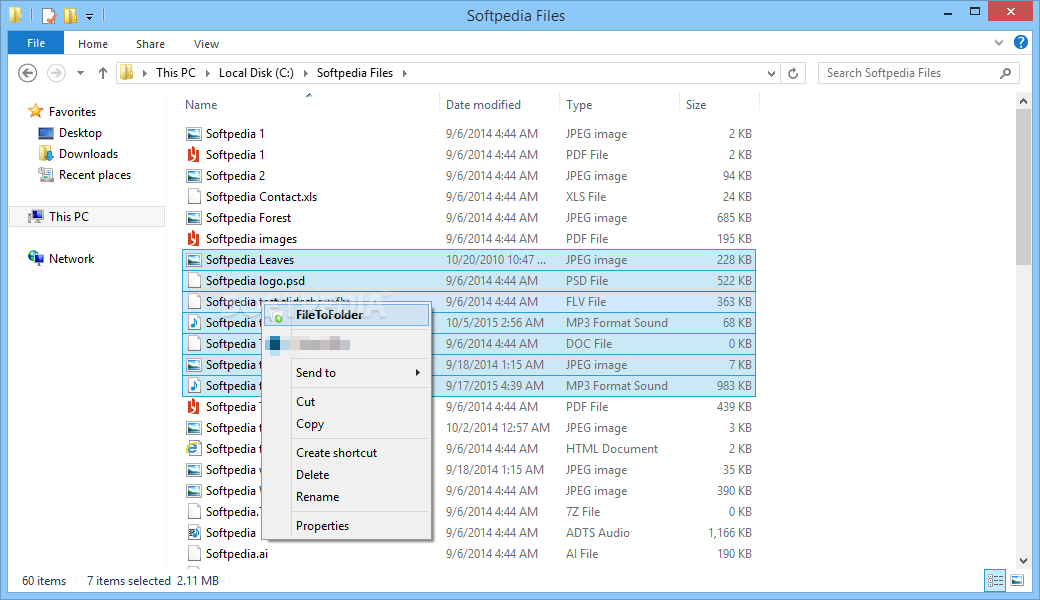The image size is (1040, 600).
Task: Click Softpedia Files breadcrumb in address bar
Action: (355, 73)
